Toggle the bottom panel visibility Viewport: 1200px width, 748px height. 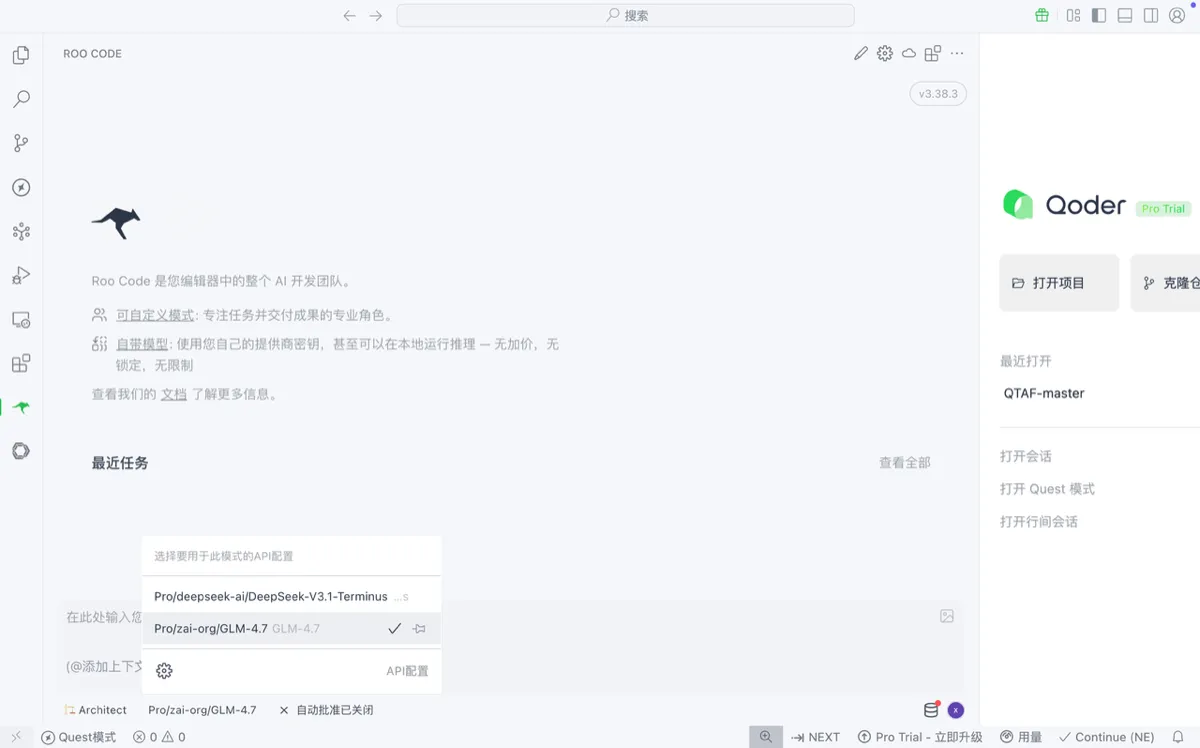point(1125,15)
